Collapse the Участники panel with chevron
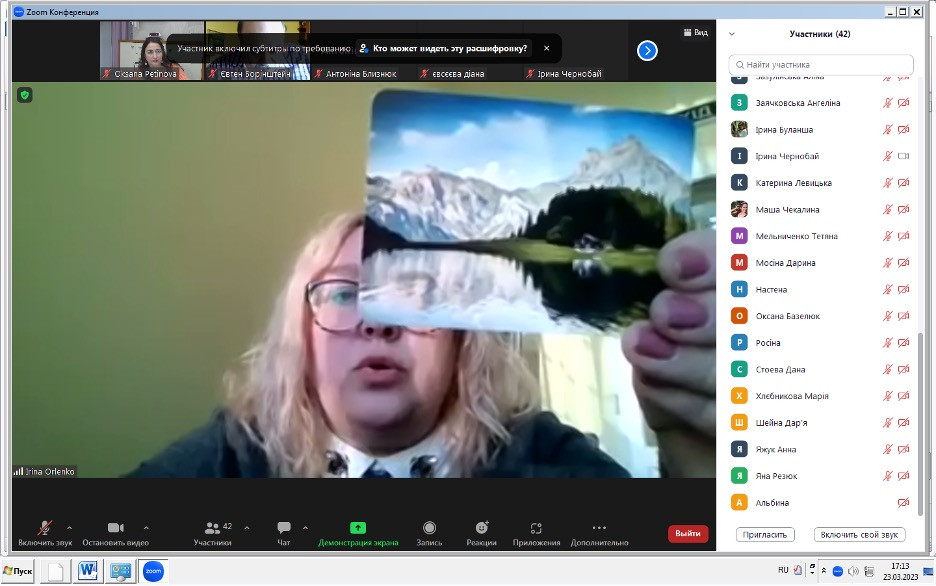This screenshot has width=936, height=586. 732,34
